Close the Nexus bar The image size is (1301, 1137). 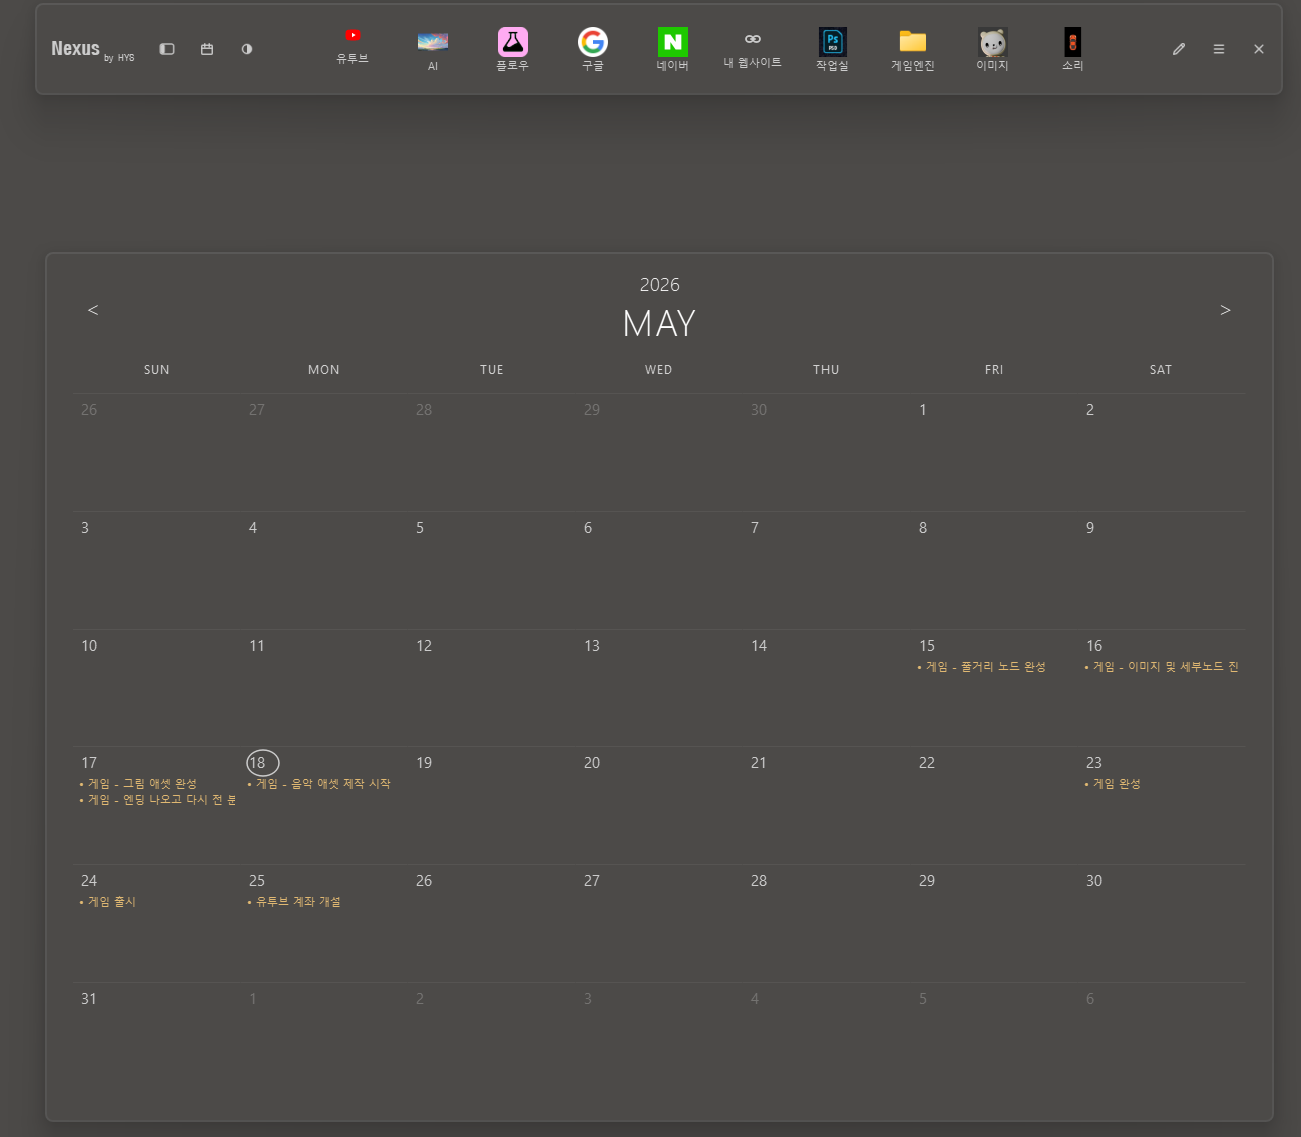click(1259, 49)
